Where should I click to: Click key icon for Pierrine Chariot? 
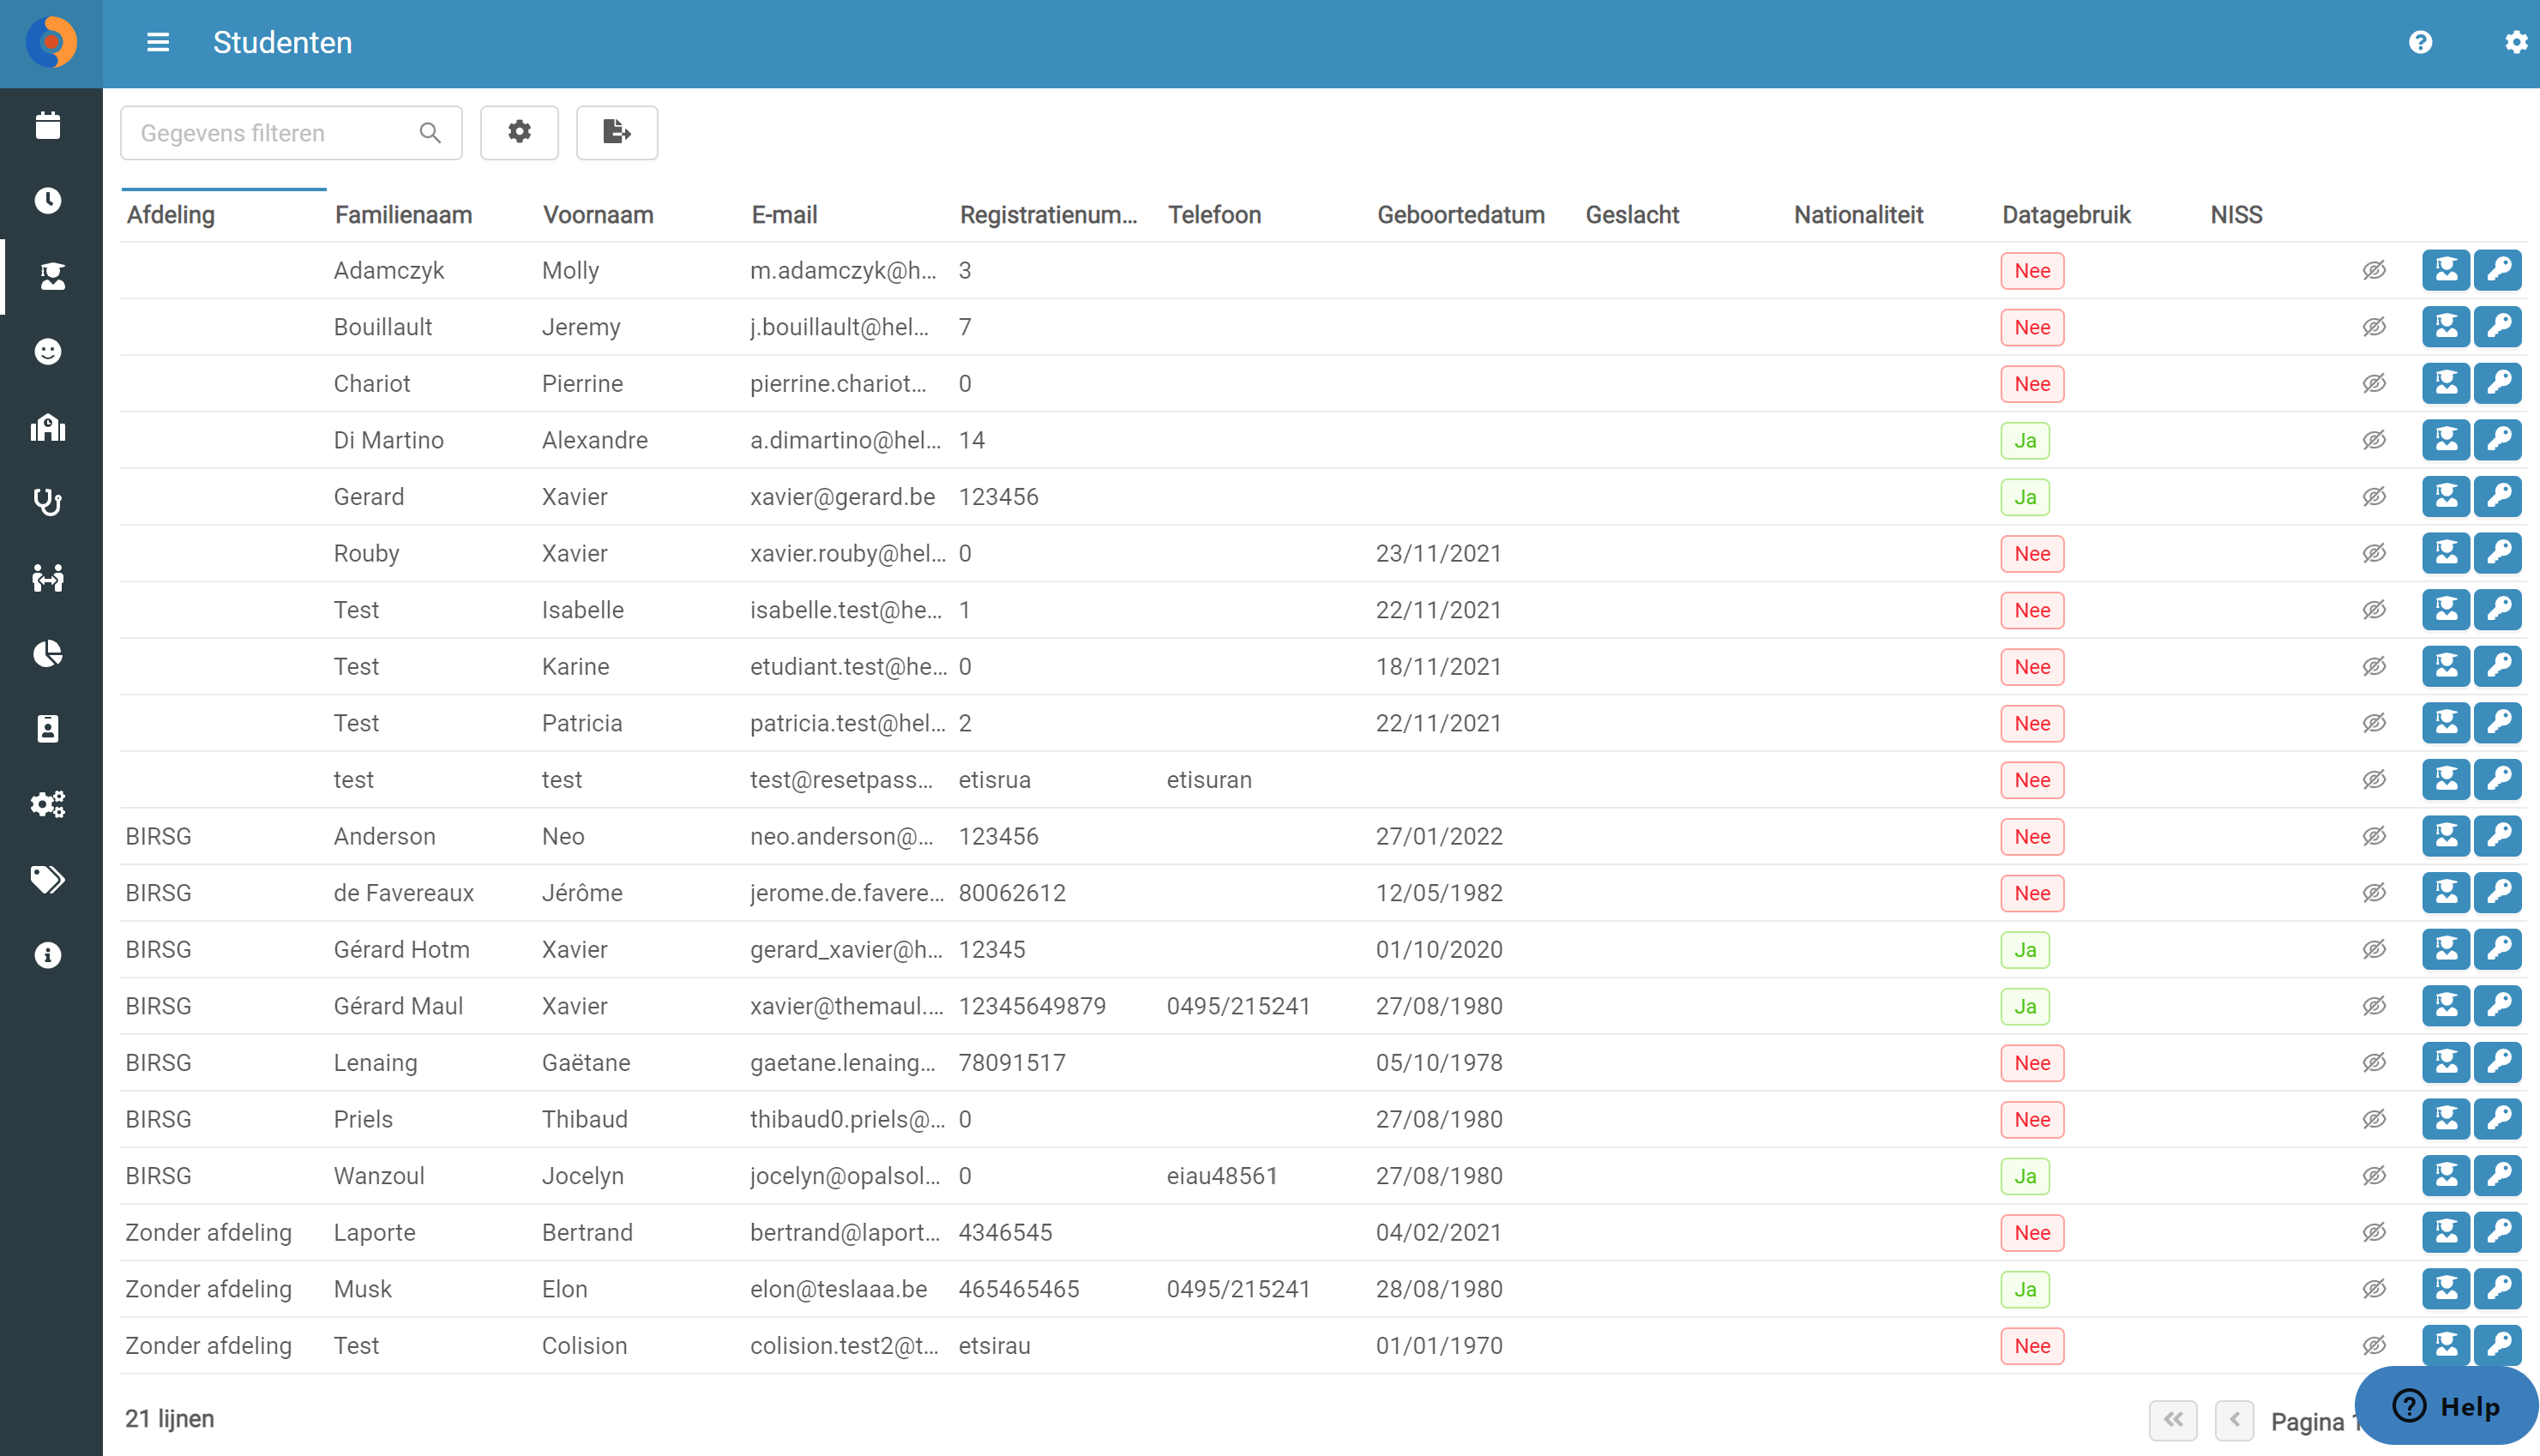tap(2498, 383)
